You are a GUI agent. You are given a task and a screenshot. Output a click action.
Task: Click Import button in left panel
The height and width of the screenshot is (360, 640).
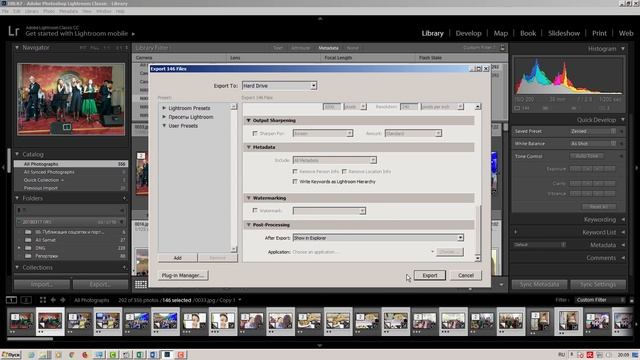click(x=42, y=284)
